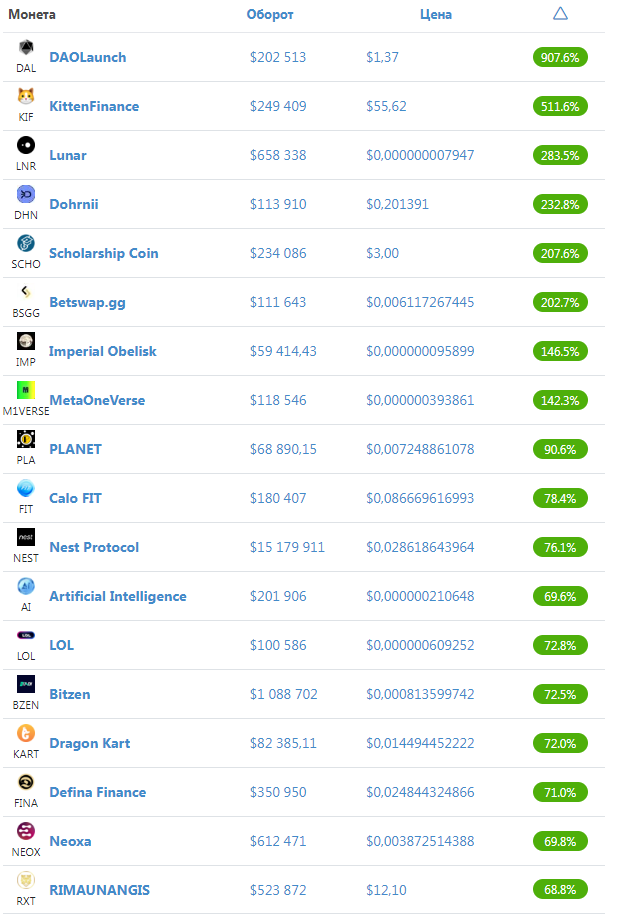This screenshot has height=916, width=632.
Task: Open the Imperial Obelisk coin link
Action: (103, 351)
